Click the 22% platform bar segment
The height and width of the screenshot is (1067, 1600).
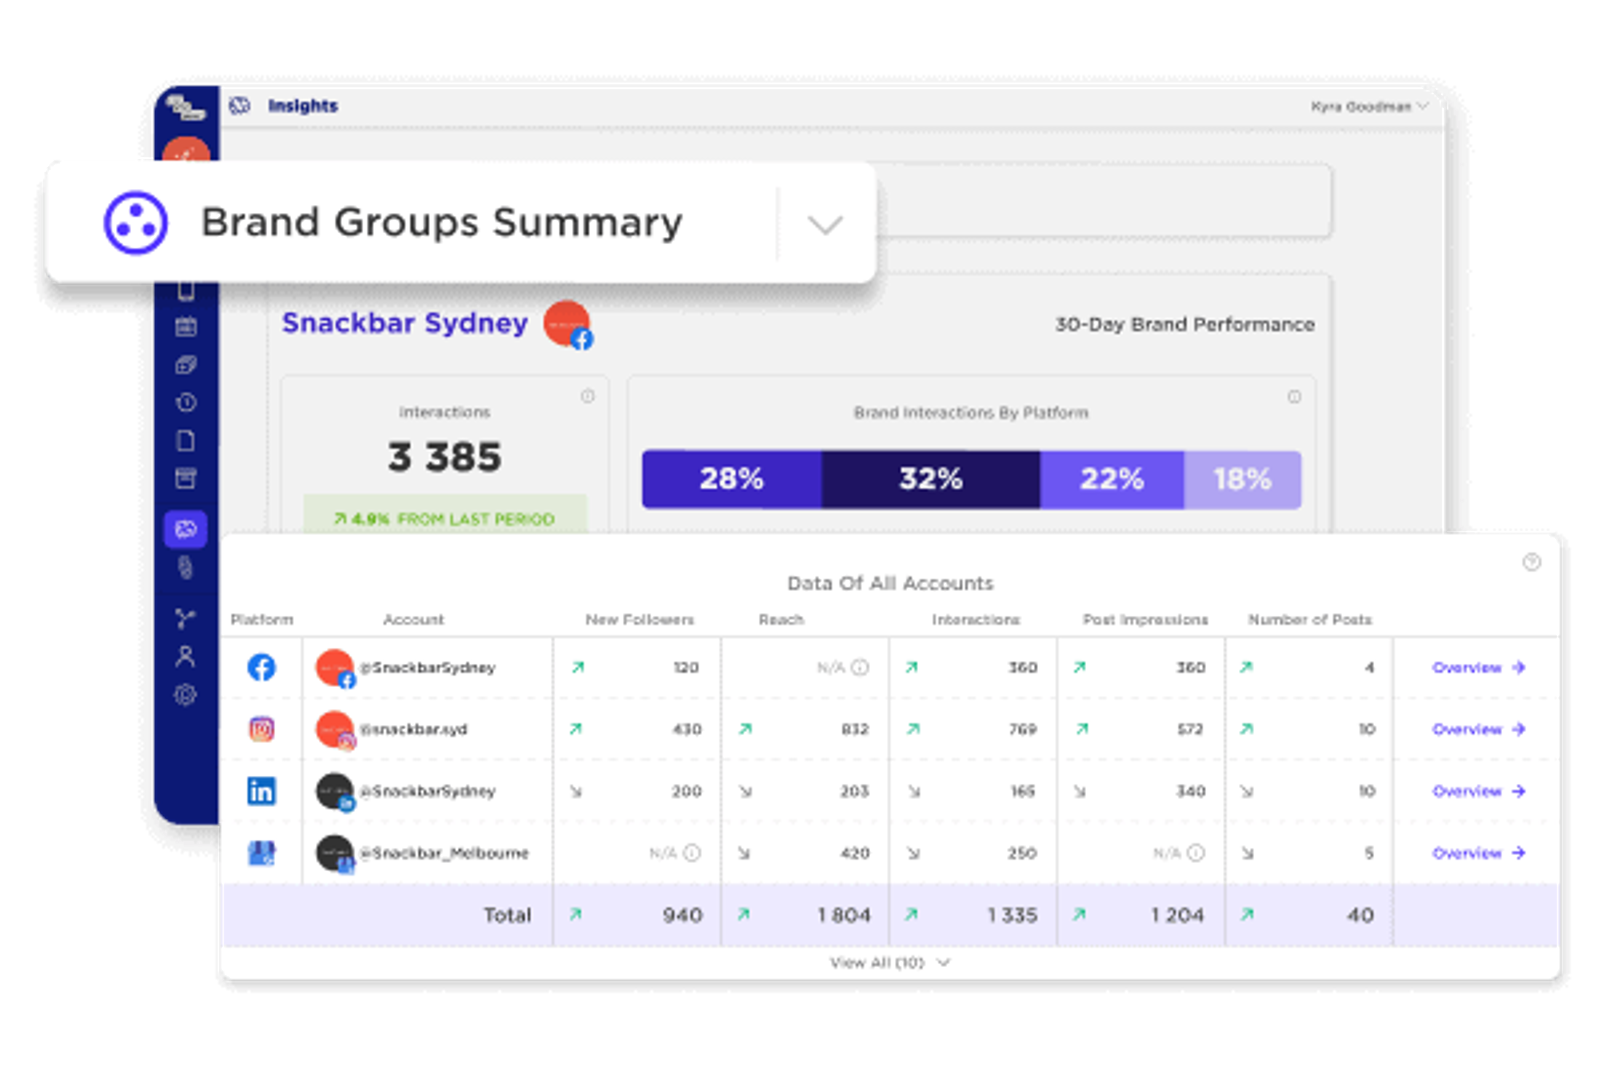click(1112, 479)
